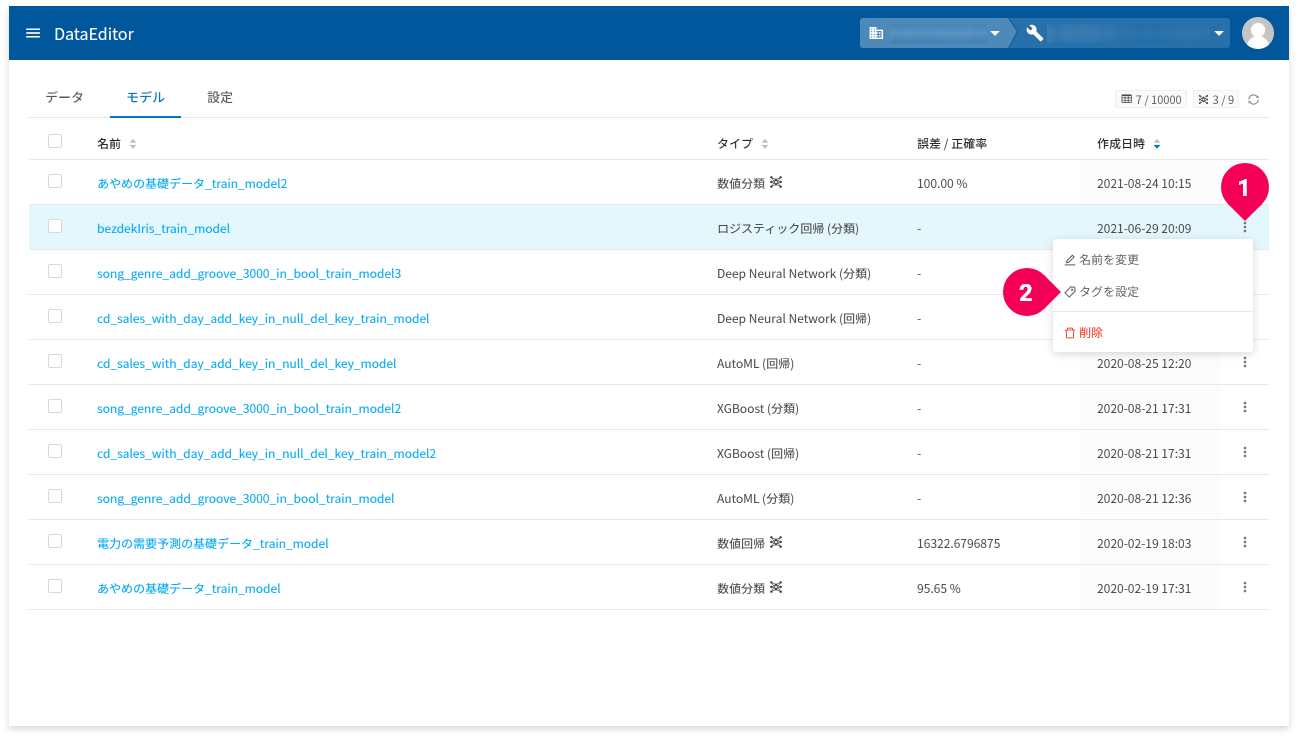
Task: Check cd_sales_with_day_add_key_in_null_del_key_model checkbox
Action: (x=55, y=361)
